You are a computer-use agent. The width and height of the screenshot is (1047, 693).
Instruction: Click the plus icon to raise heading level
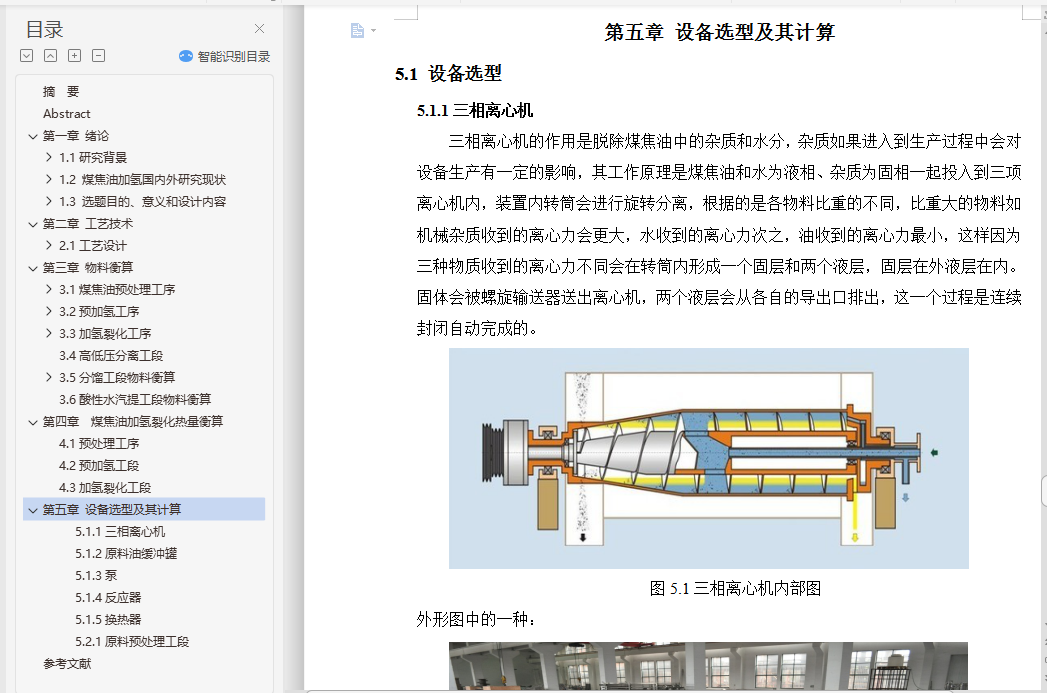[75, 56]
